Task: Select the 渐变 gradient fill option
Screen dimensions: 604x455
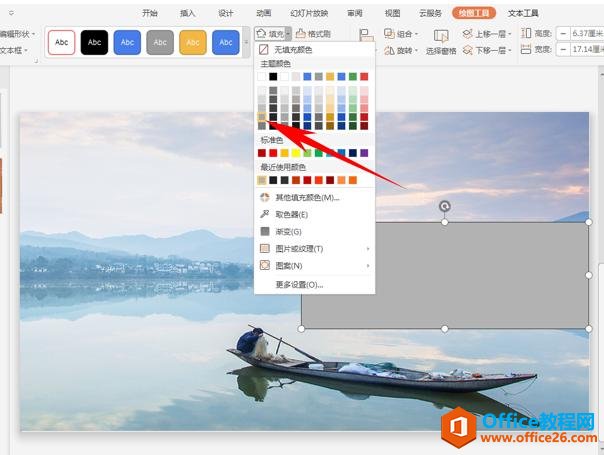Action: pyautogui.click(x=264, y=232)
